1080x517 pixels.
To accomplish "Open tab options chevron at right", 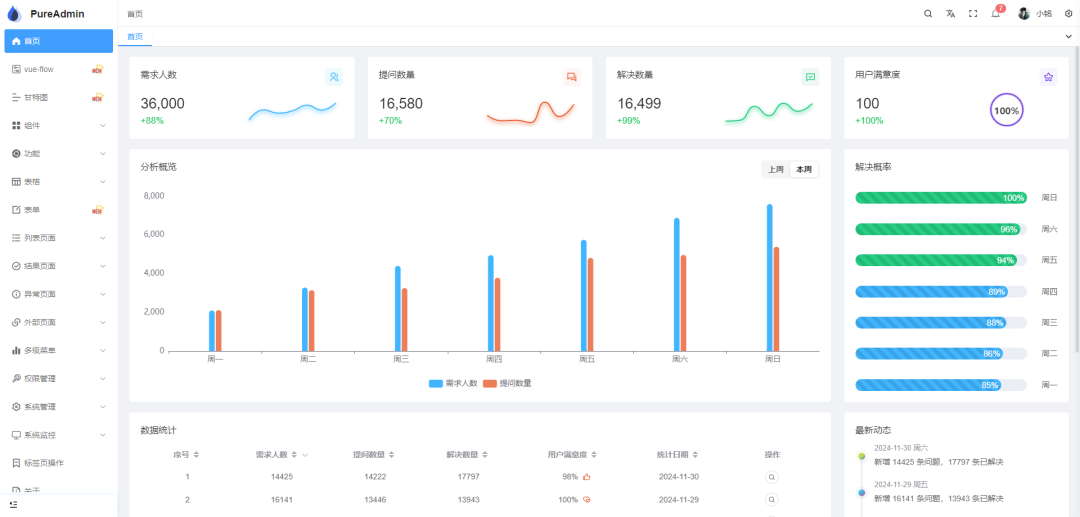I will 1069,36.
